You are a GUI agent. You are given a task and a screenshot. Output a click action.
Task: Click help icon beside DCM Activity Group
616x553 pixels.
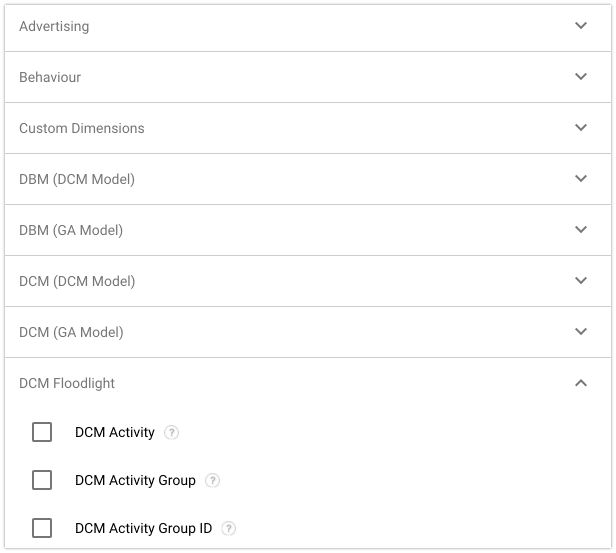(212, 481)
